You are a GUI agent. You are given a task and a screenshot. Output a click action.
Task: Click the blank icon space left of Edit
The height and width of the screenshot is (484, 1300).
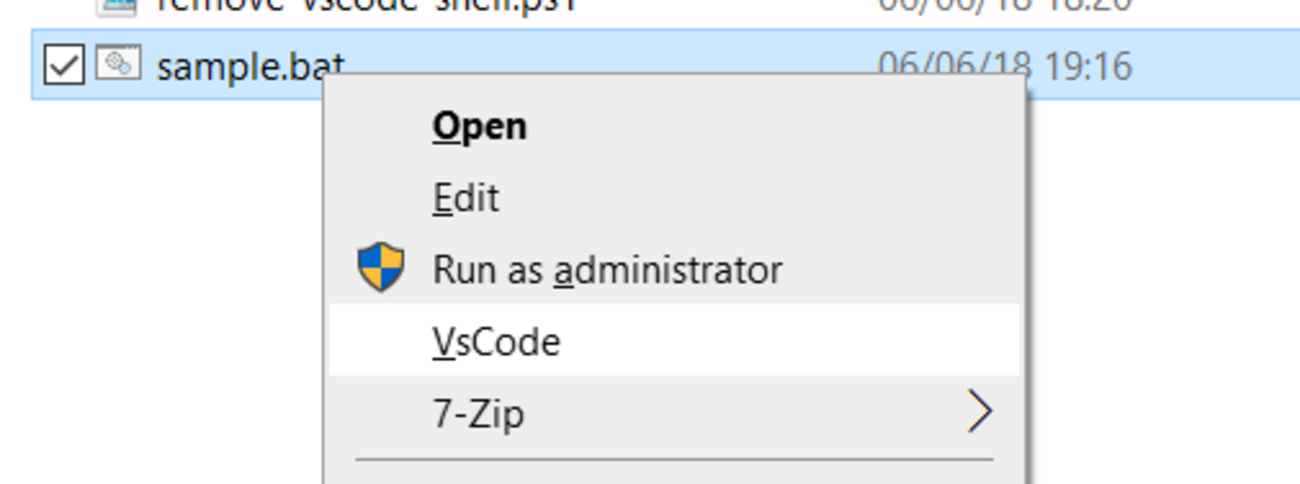tap(381, 198)
